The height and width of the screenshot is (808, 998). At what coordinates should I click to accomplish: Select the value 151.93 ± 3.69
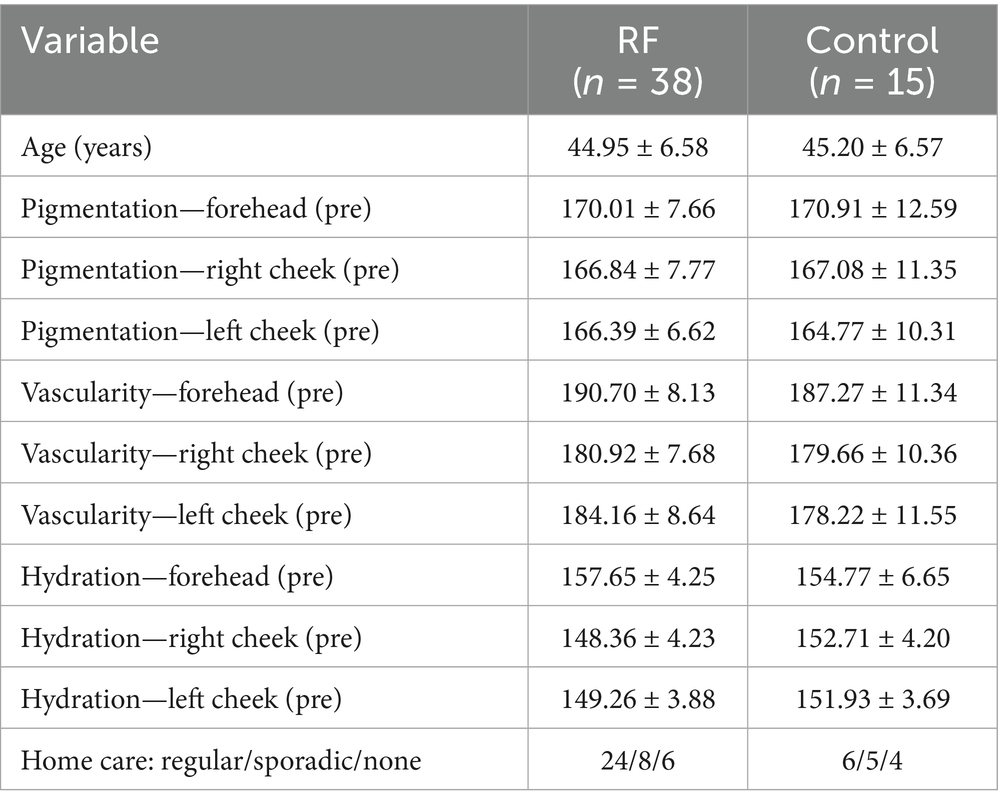872,699
